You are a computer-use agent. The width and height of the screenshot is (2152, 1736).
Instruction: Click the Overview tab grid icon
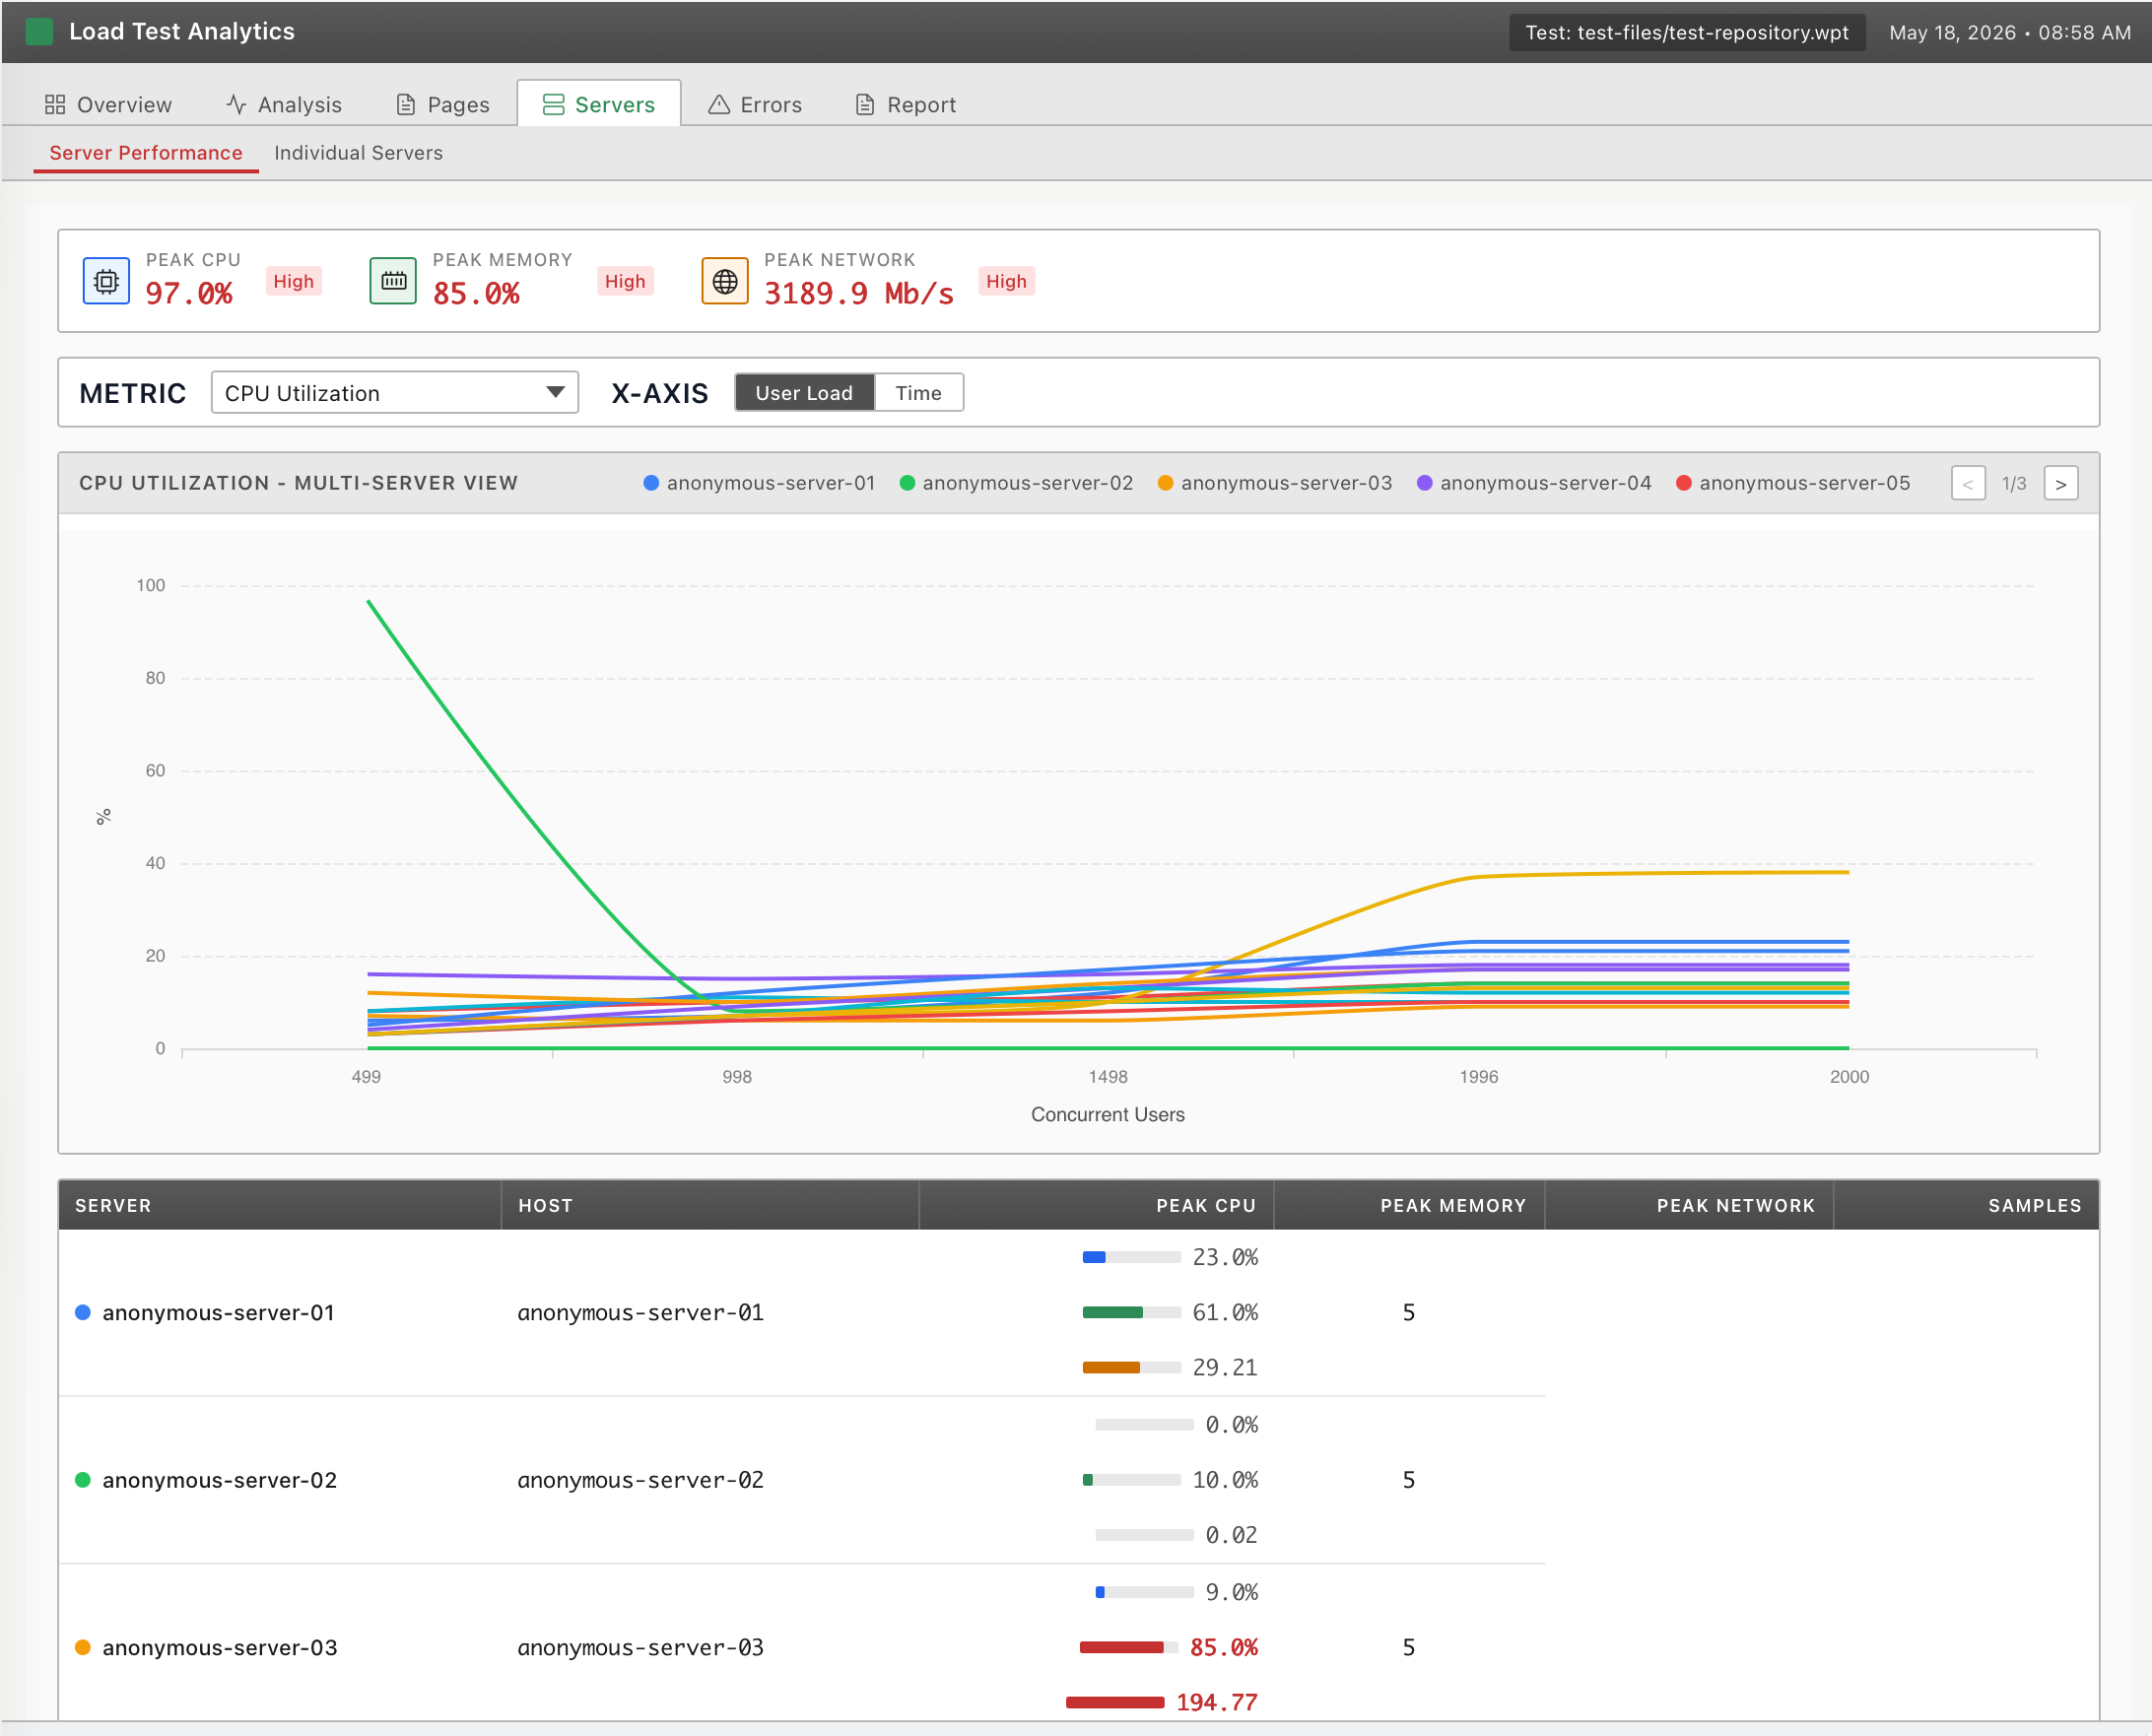pos(55,105)
